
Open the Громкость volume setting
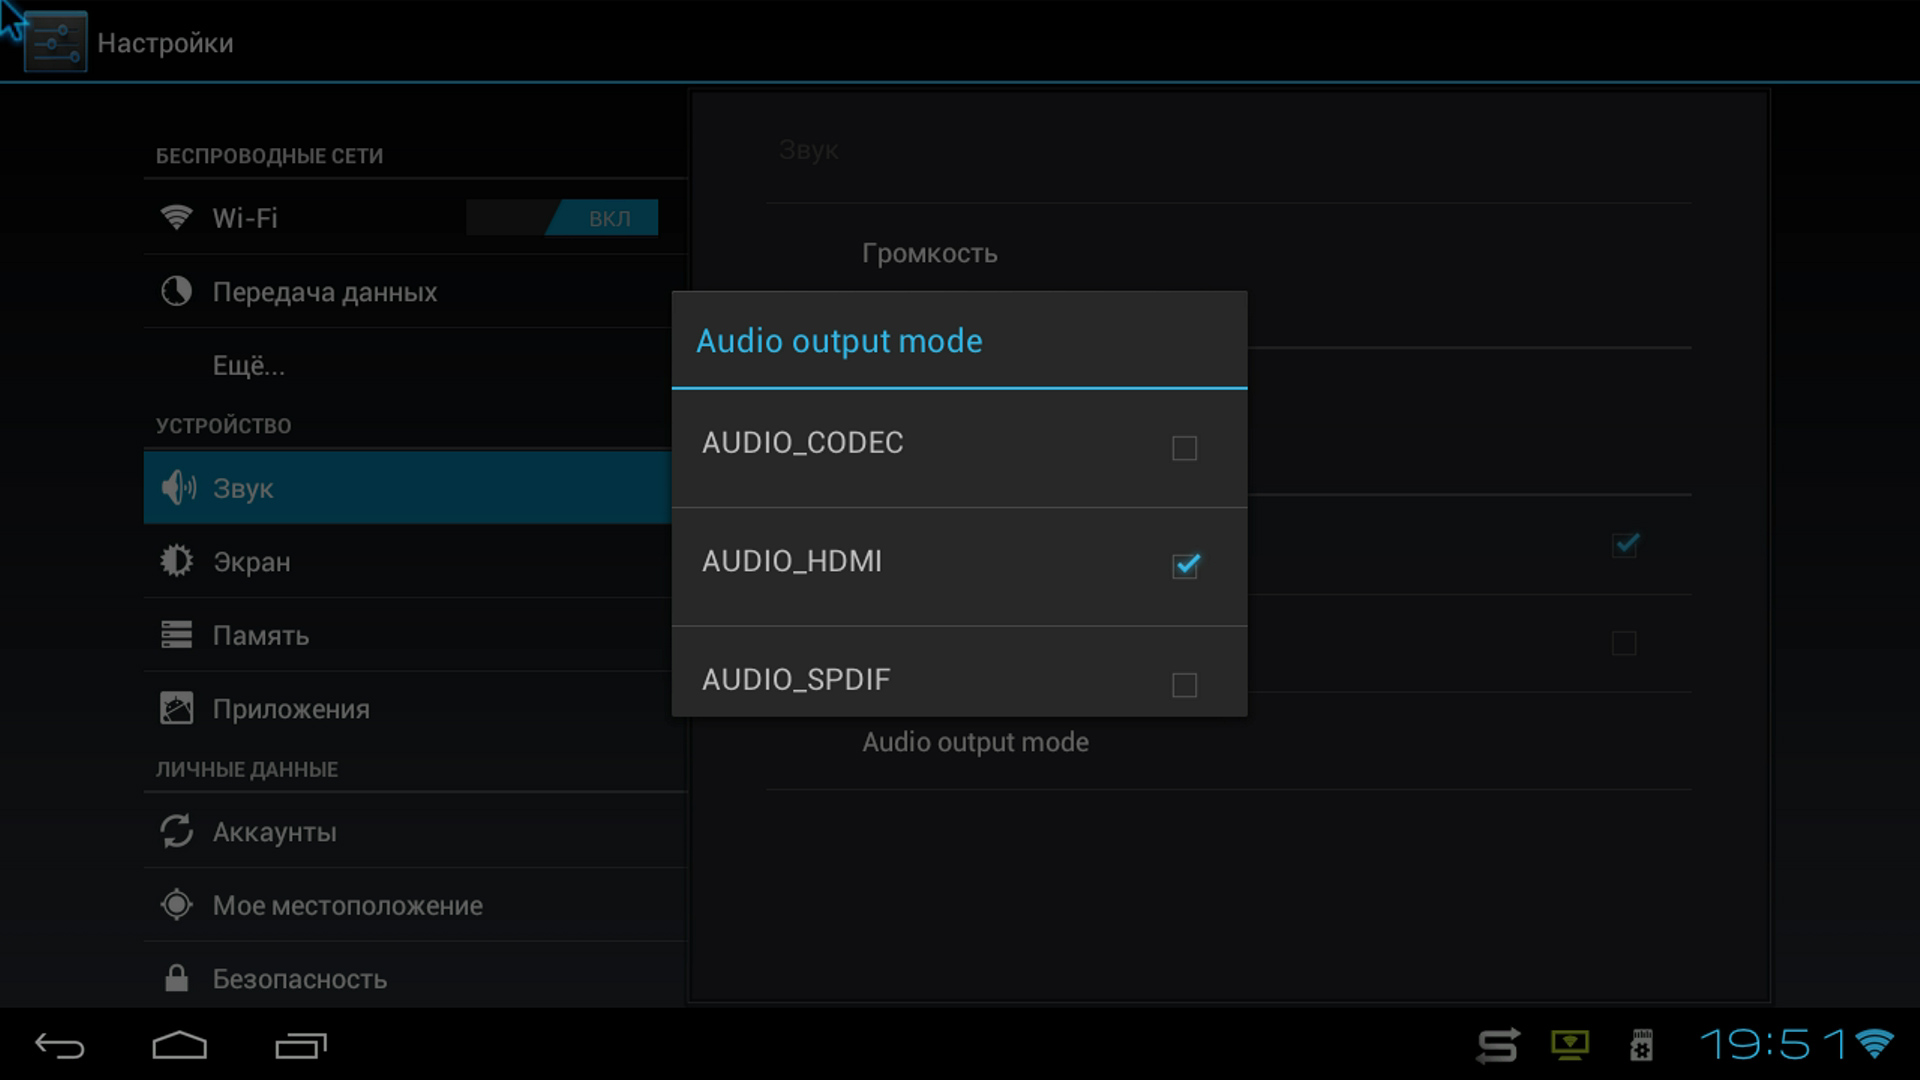point(930,254)
